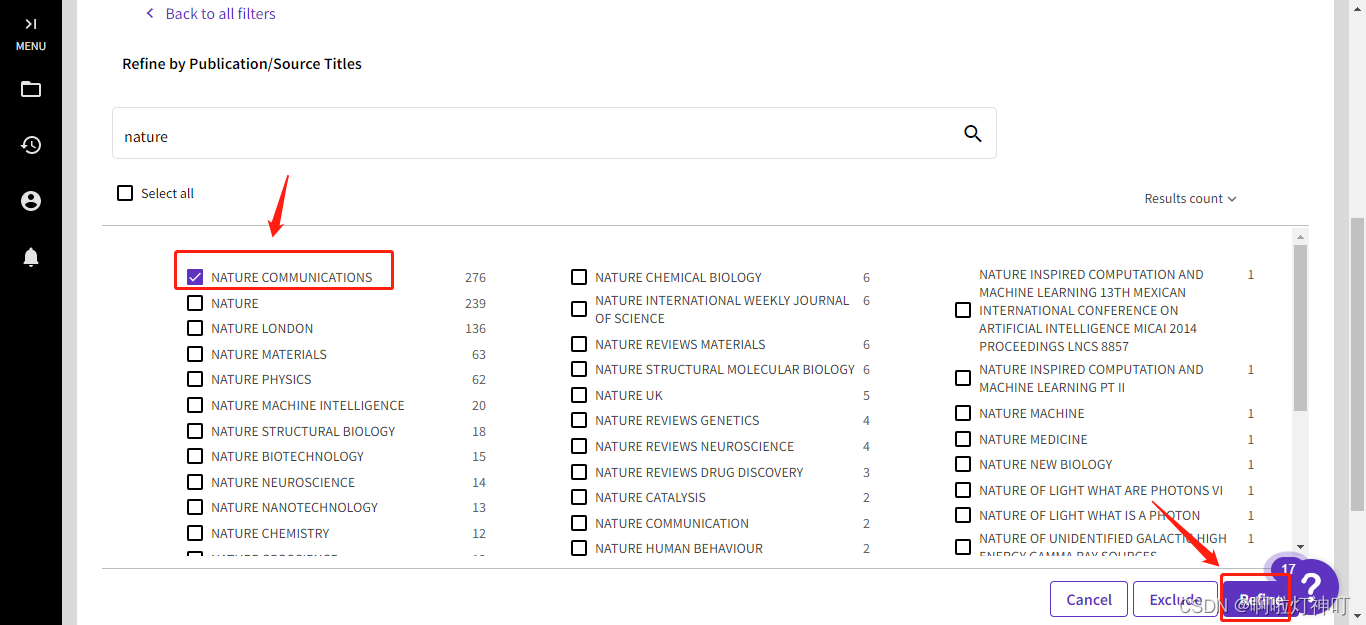Viewport: 1366px width, 625px height.
Task: Click the NATURE CATALYSIS label text
Action: pyautogui.click(x=650, y=497)
